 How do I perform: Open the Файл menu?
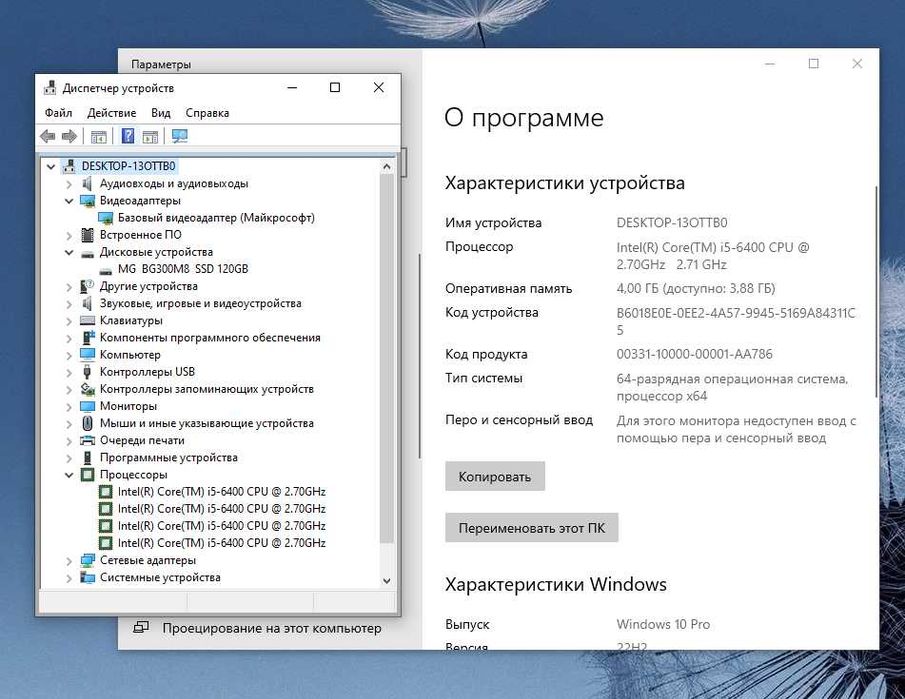pos(58,113)
